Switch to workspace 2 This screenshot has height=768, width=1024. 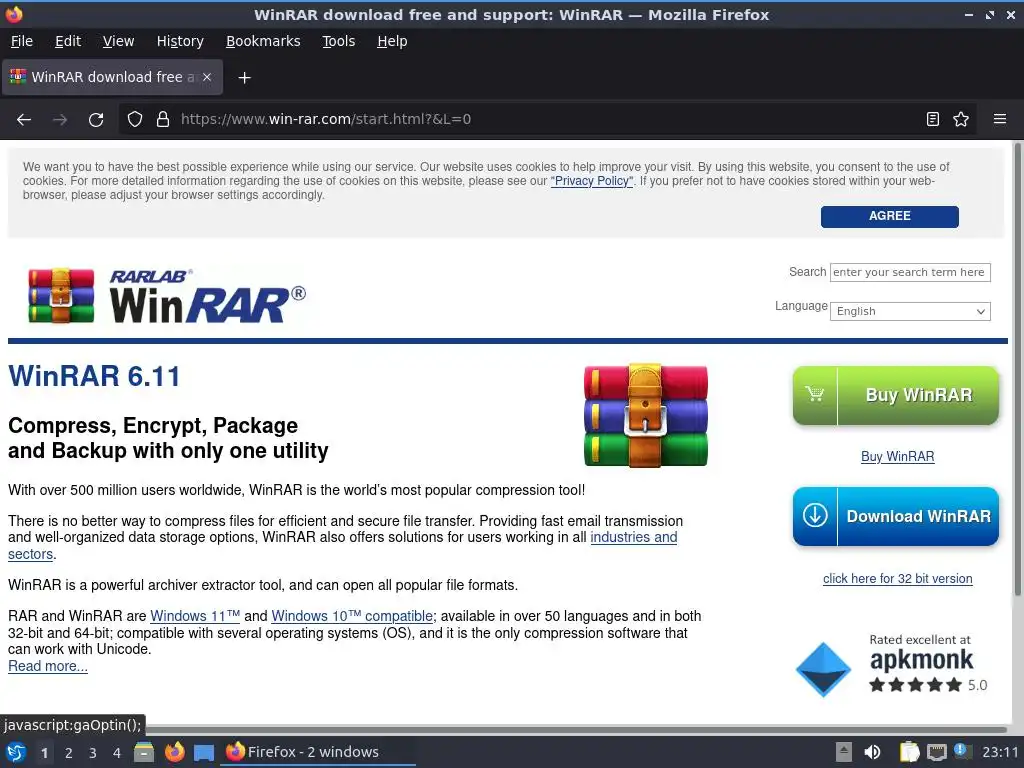[68, 753]
